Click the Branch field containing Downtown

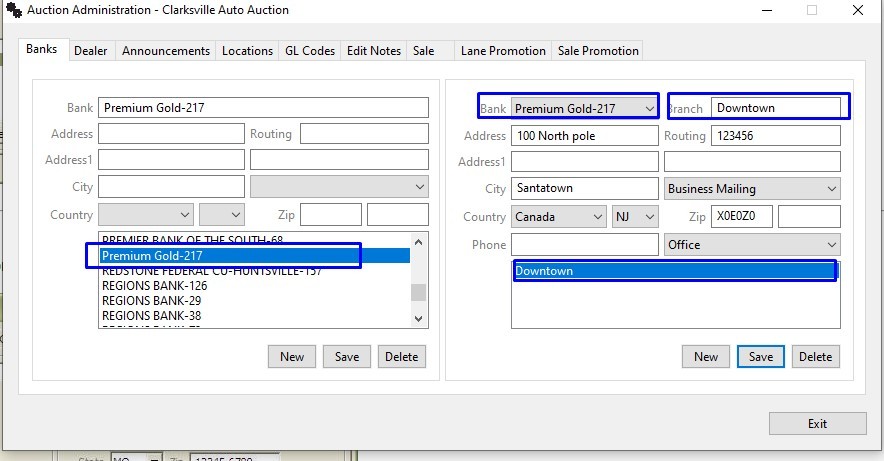pyautogui.click(x=775, y=108)
